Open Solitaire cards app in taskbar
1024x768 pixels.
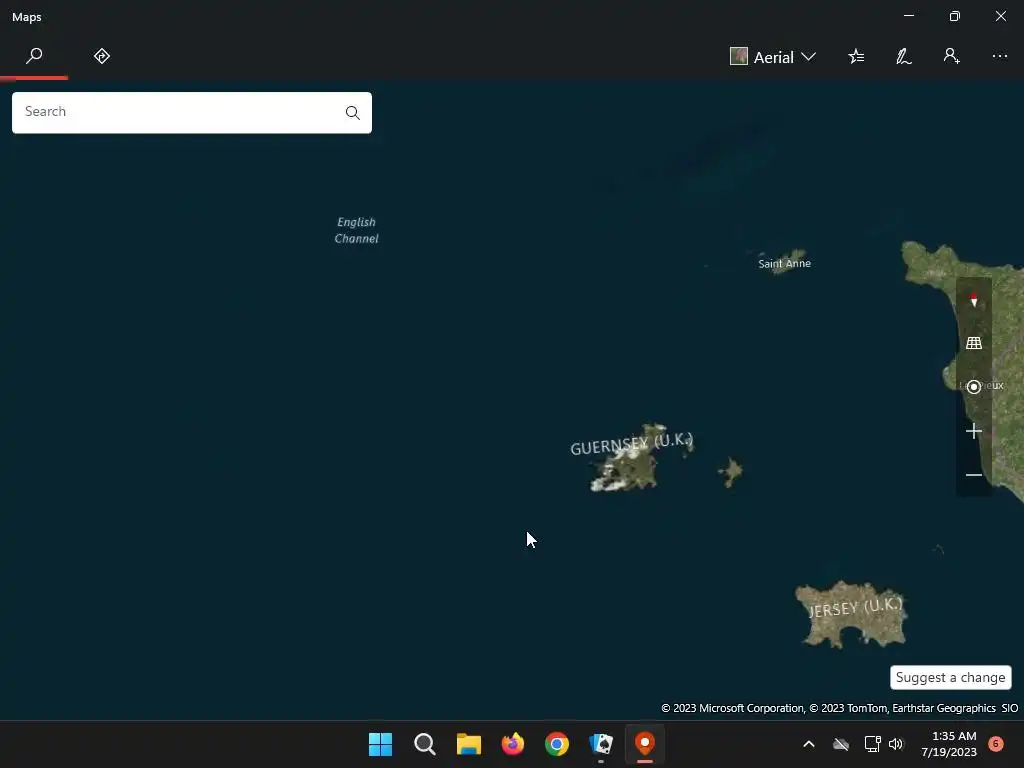pyautogui.click(x=601, y=744)
